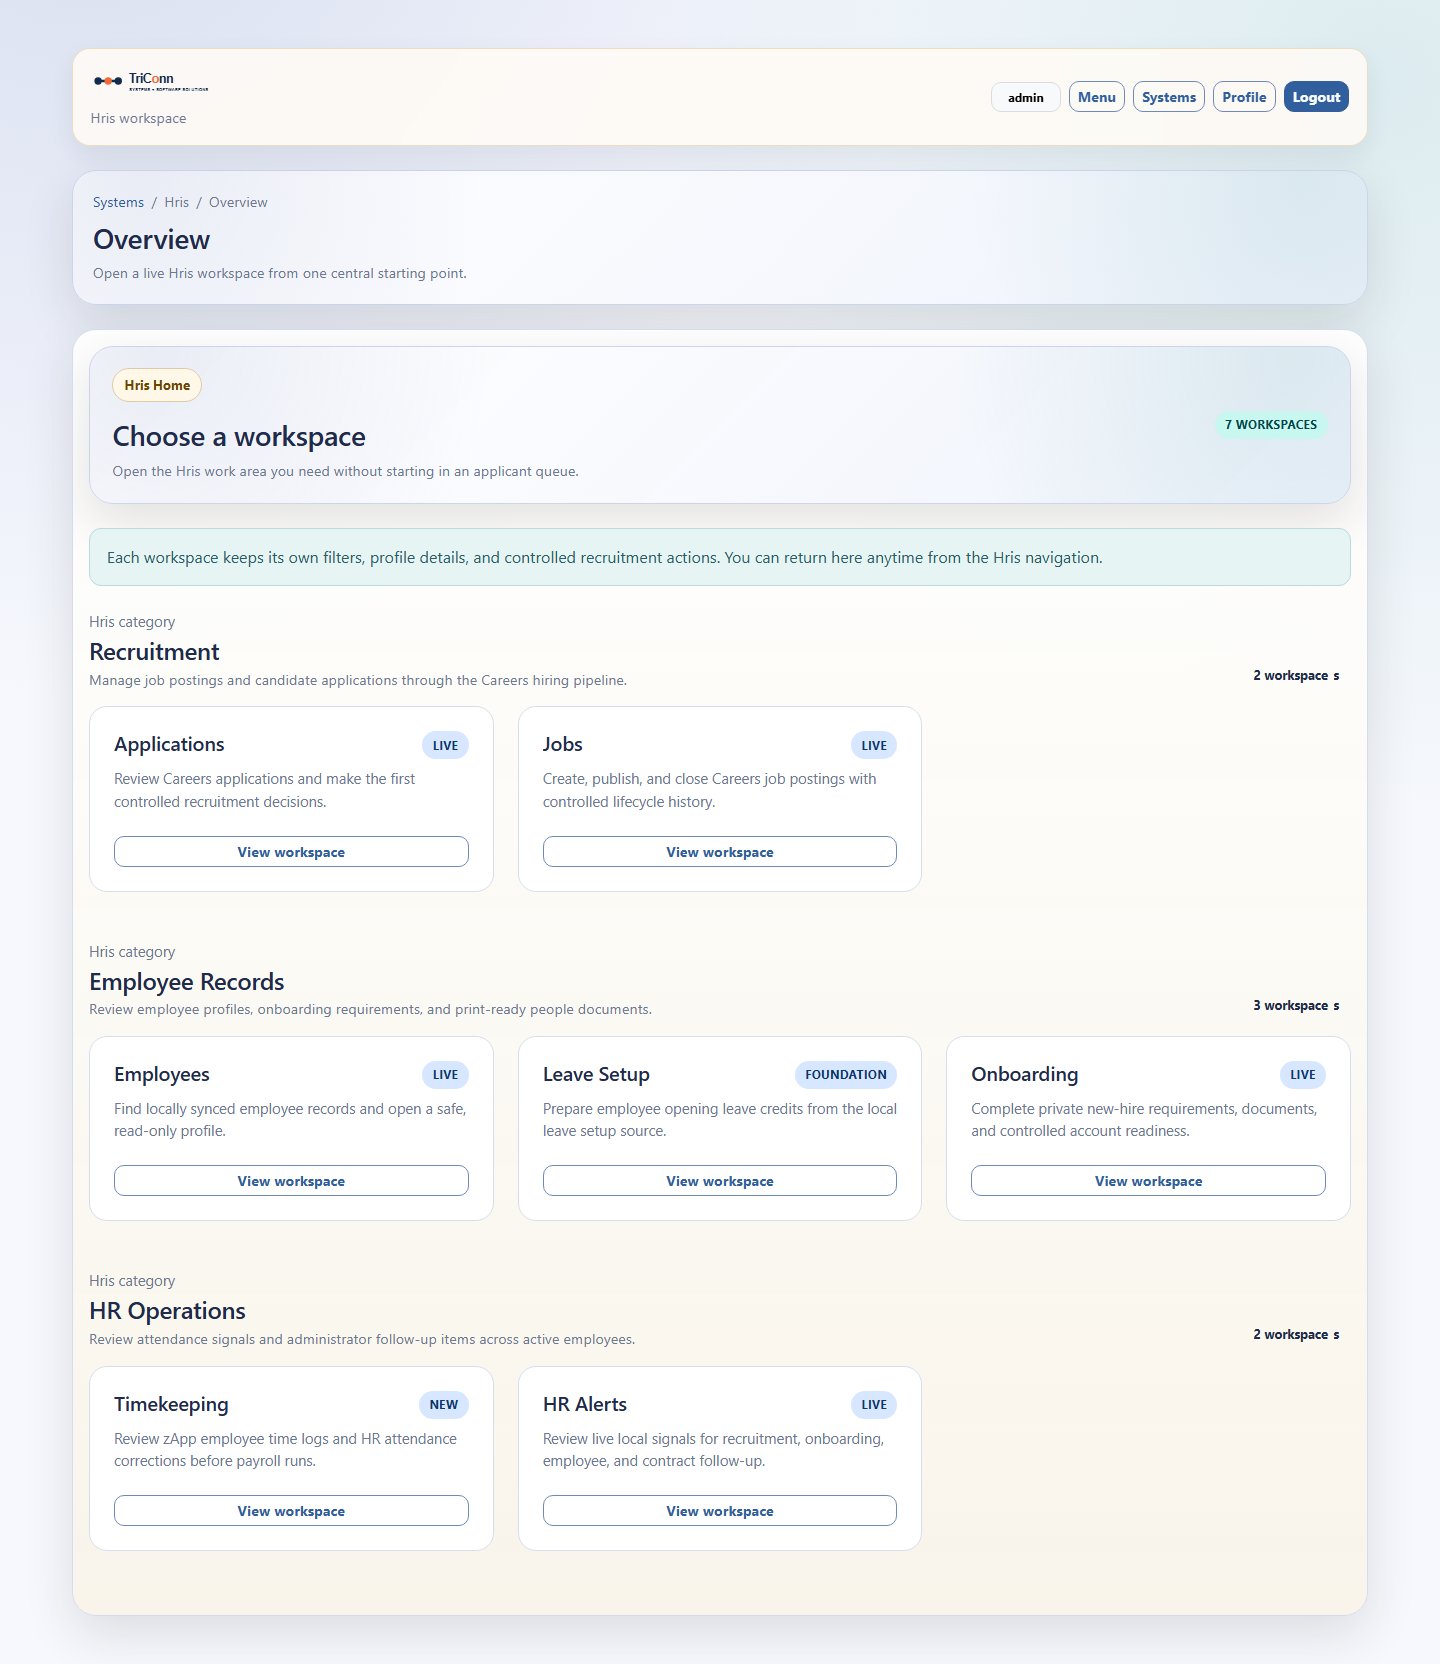
Task: Click the LIVE badge on HR Alerts card
Action: pos(874,1405)
